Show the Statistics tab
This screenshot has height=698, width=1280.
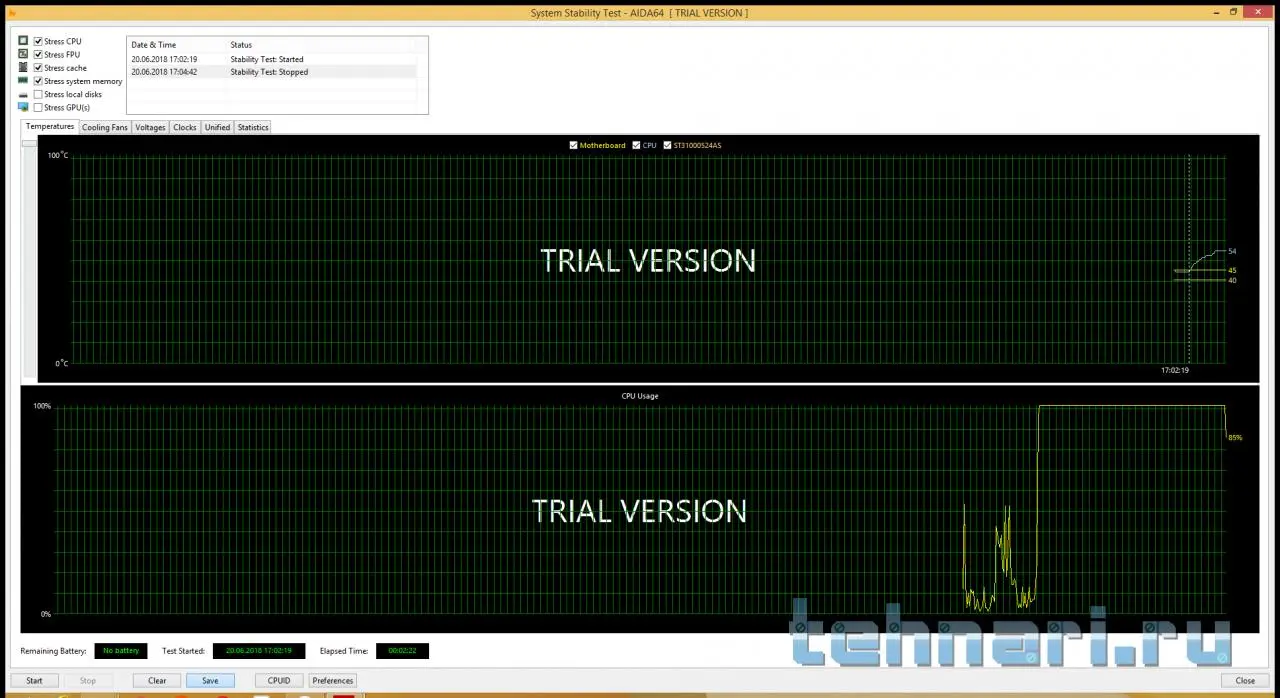pos(253,127)
